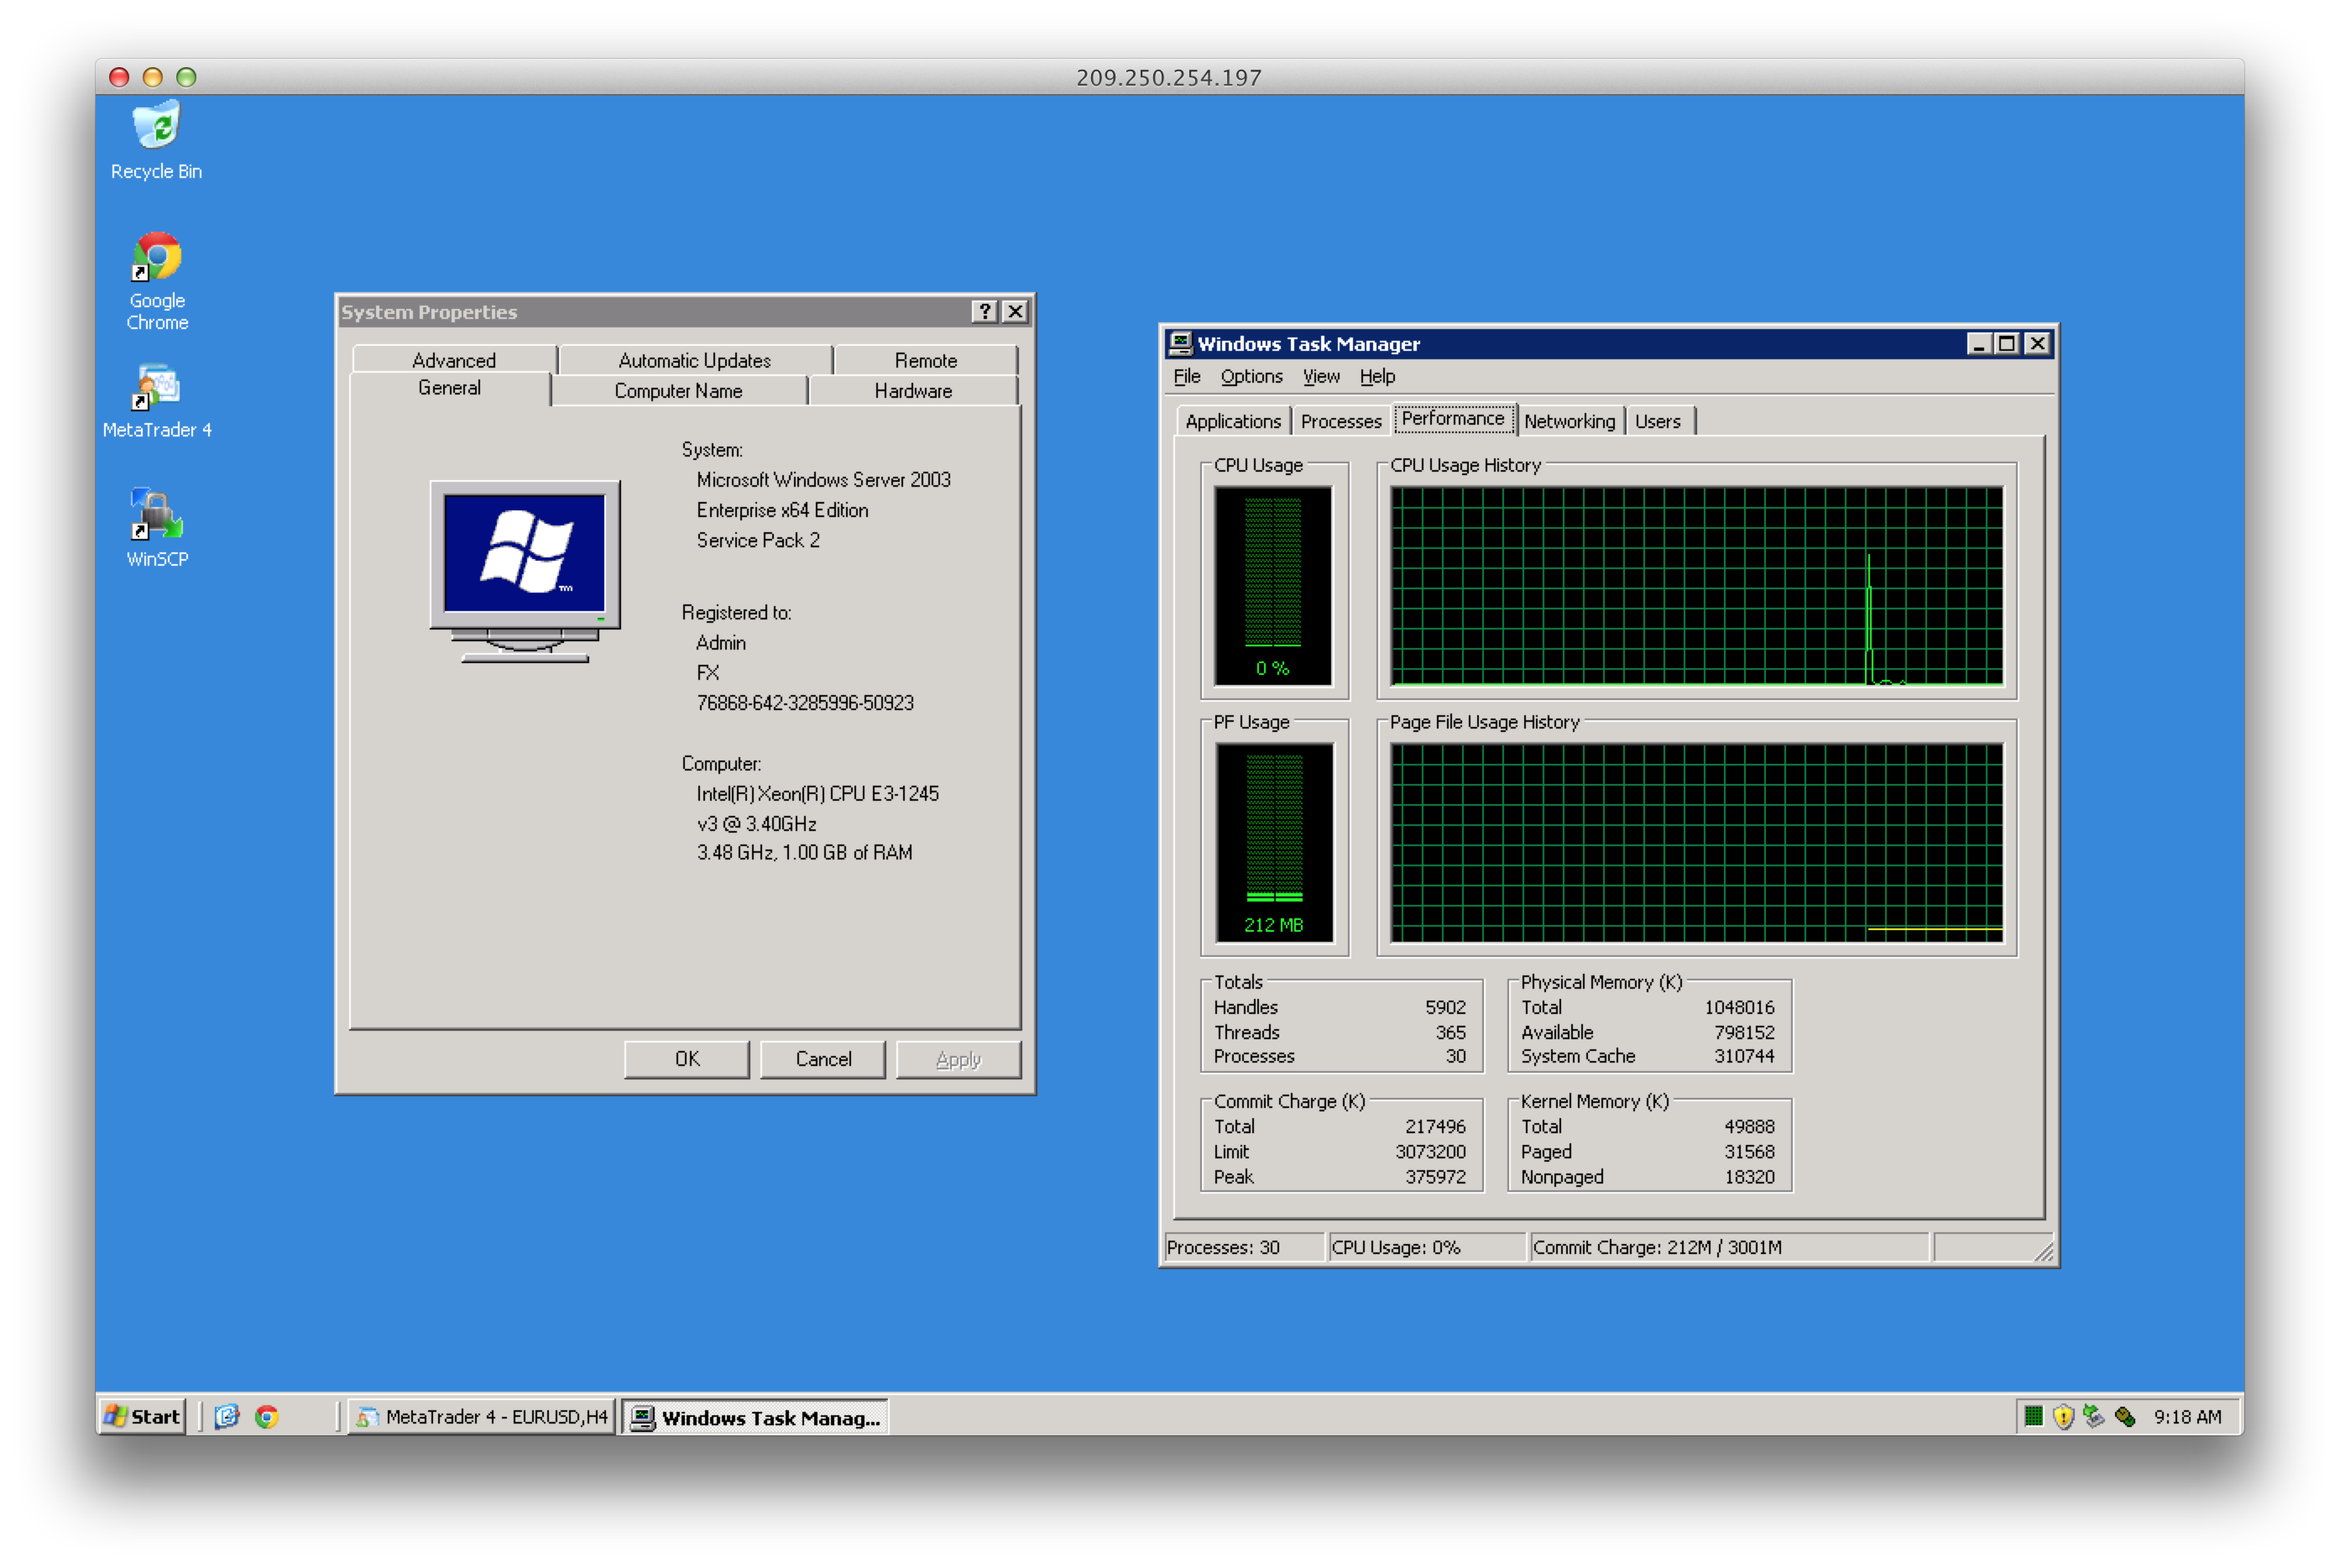Switch to the MetaTrader 4 EURUSD taskbar button
Screen dimensions: 2340x1568
(x=482, y=1416)
